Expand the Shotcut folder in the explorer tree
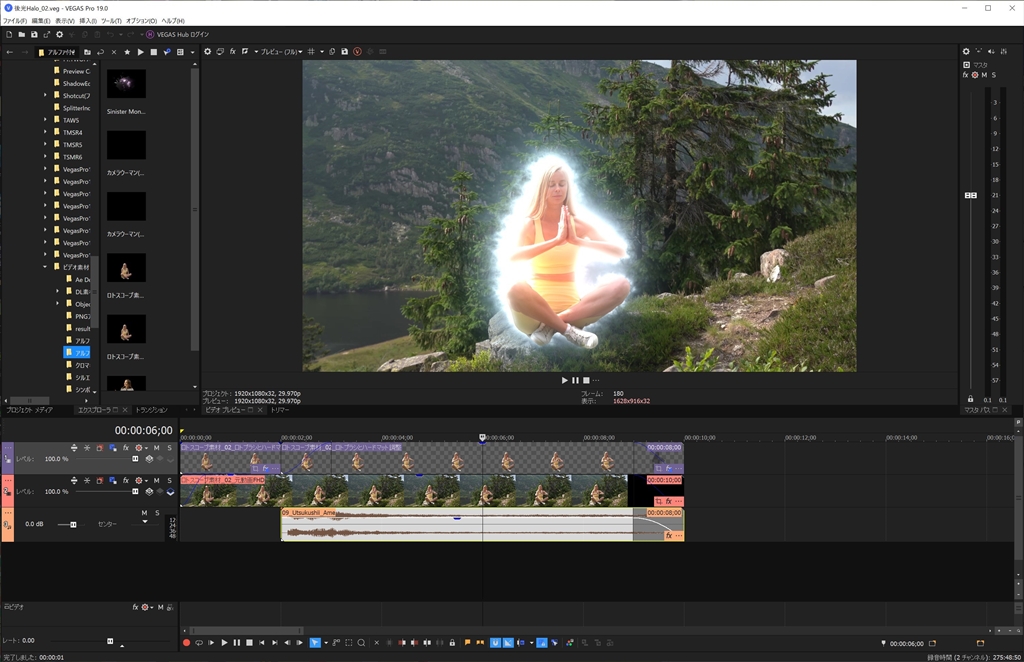 [45, 95]
